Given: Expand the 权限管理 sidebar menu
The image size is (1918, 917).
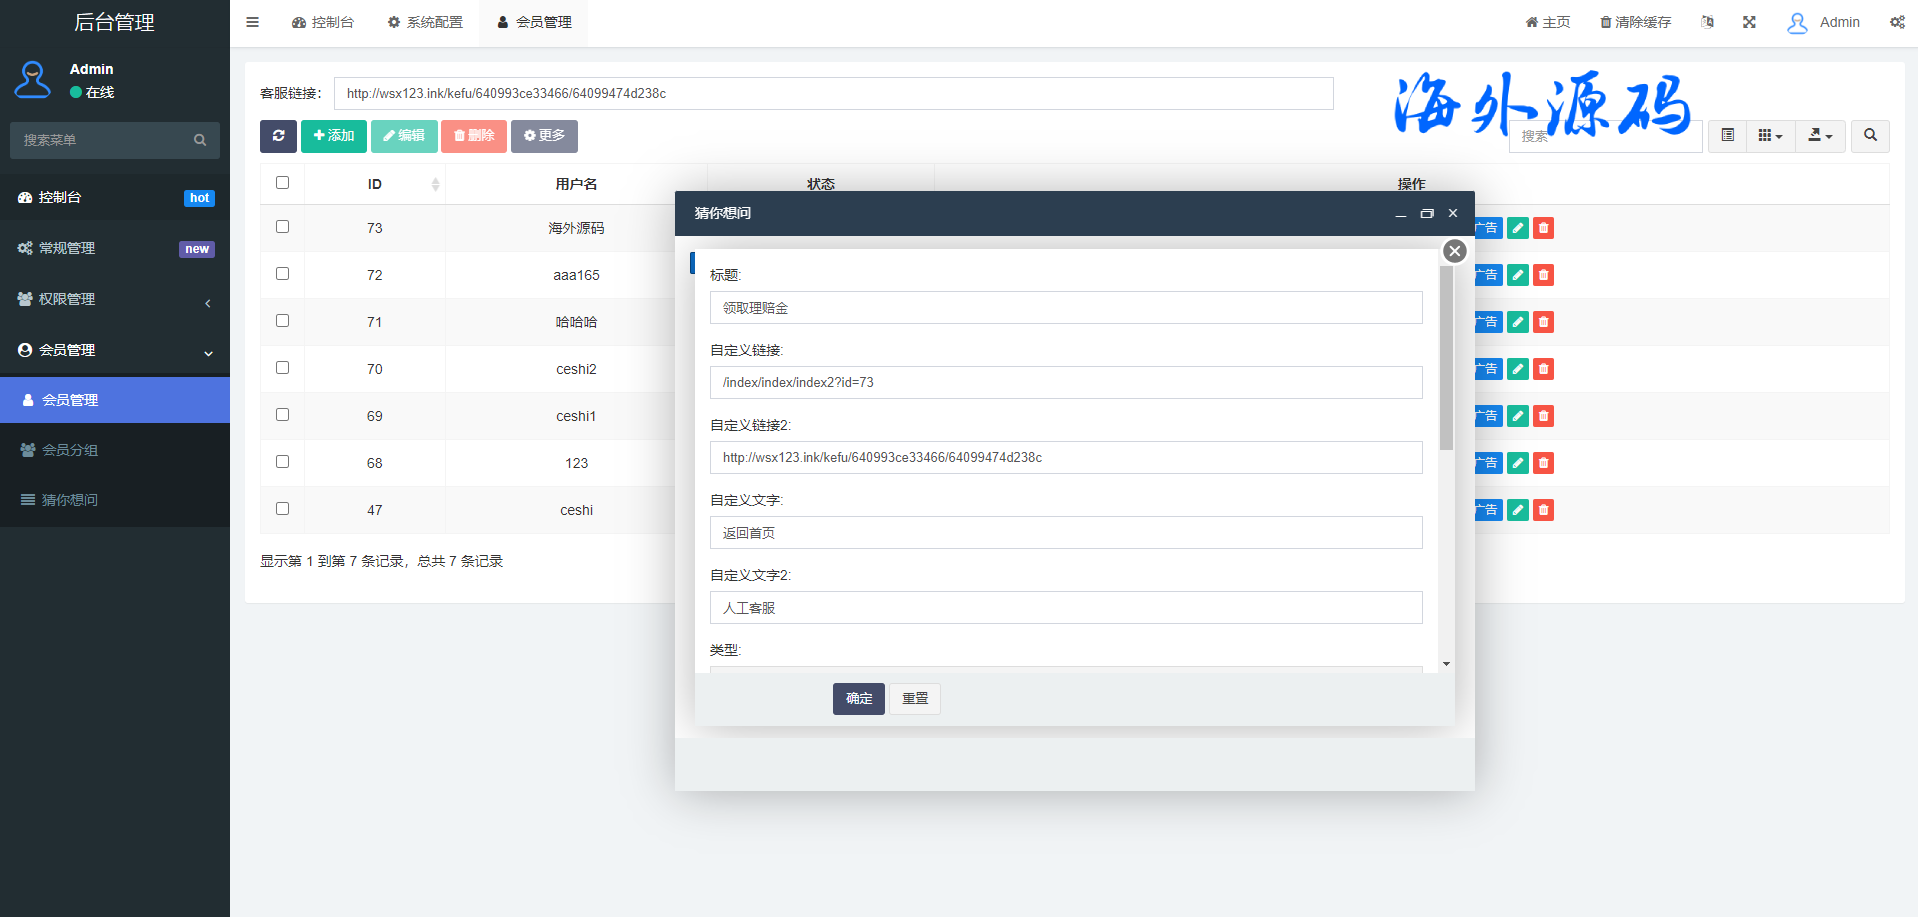Looking at the screenshot, I should coord(115,299).
